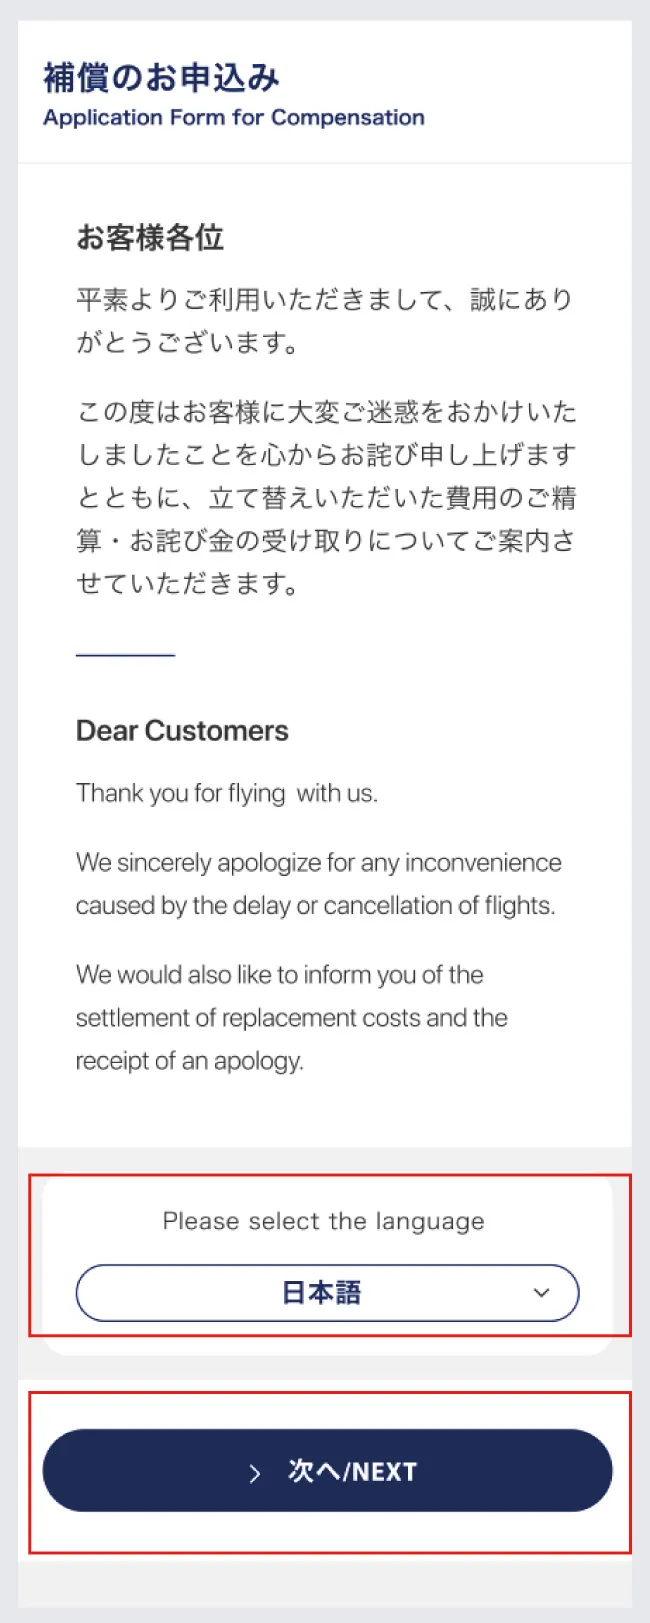650x1623 pixels.
Task: Click the right arrow icon on the NEXT button
Action: coord(255,1472)
